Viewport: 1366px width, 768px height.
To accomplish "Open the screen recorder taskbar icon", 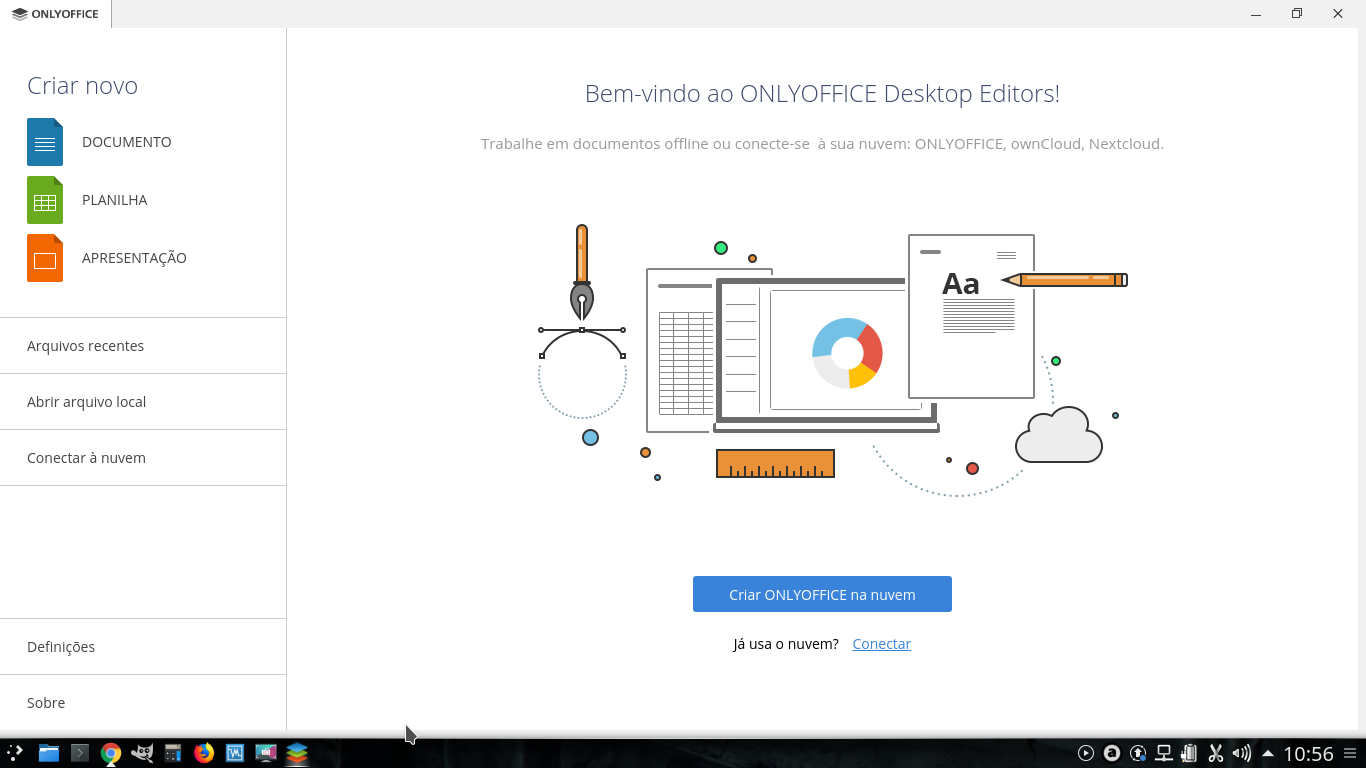I will tap(266, 753).
